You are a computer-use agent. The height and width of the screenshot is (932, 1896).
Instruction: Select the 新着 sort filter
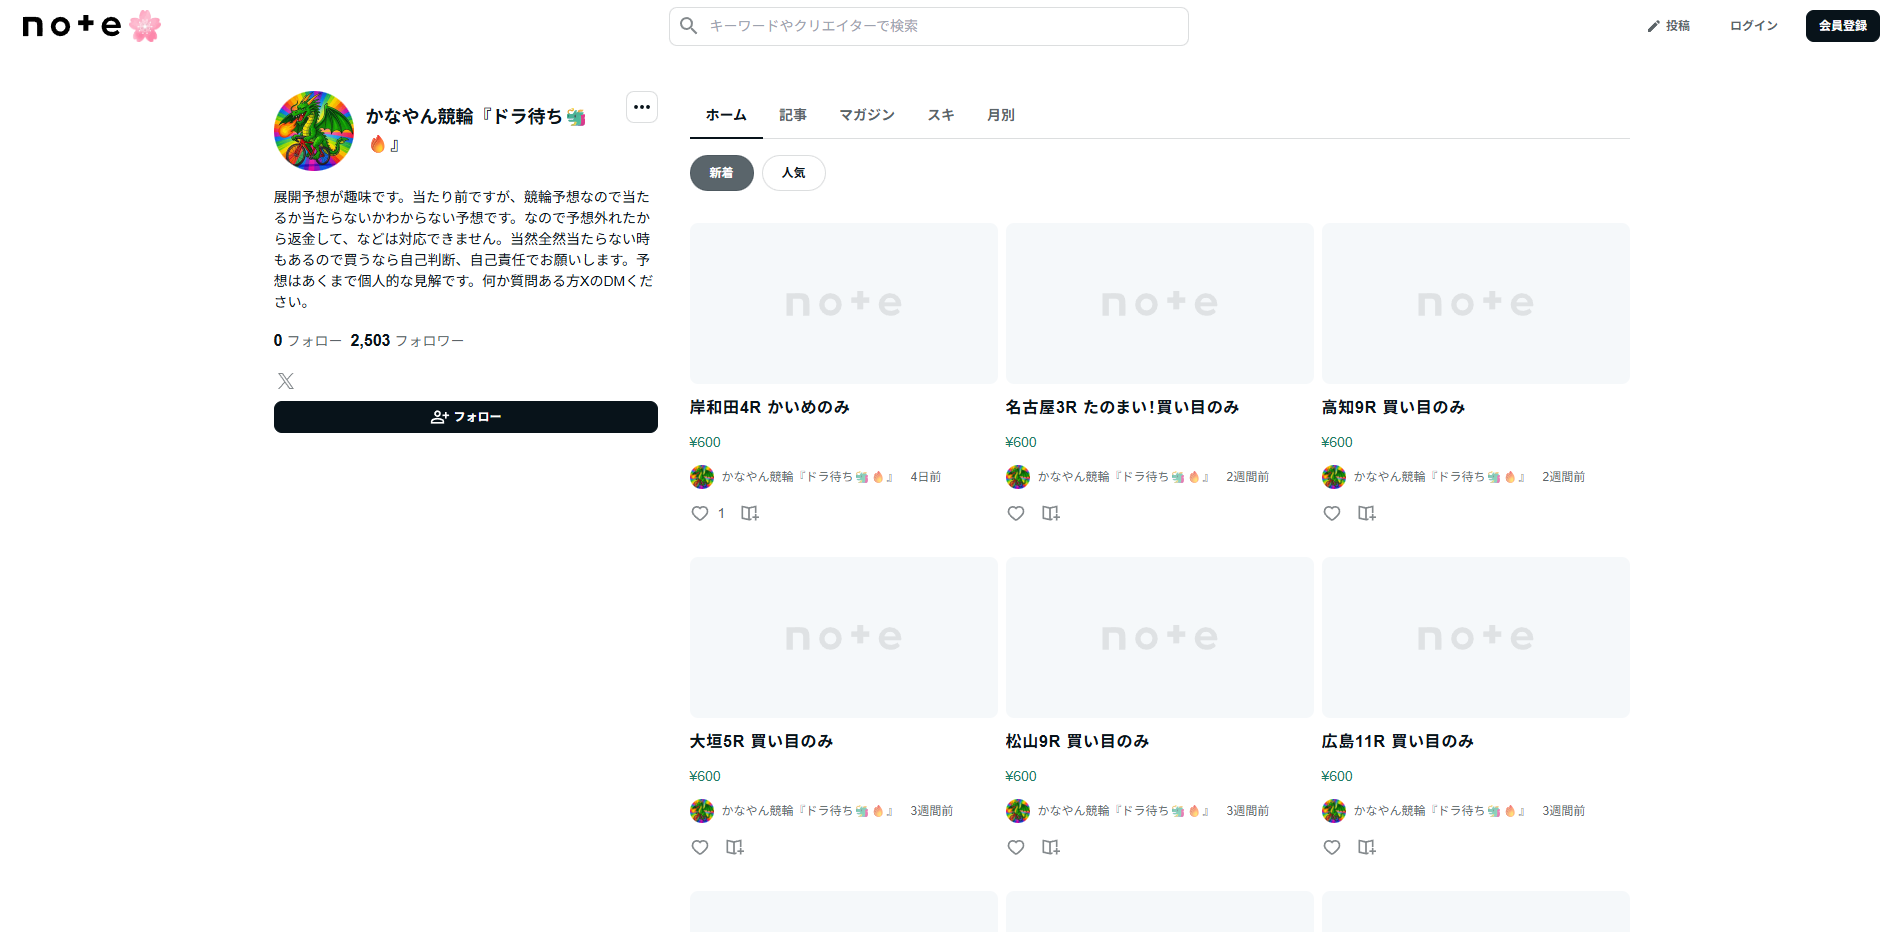pyautogui.click(x=721, y=173)
